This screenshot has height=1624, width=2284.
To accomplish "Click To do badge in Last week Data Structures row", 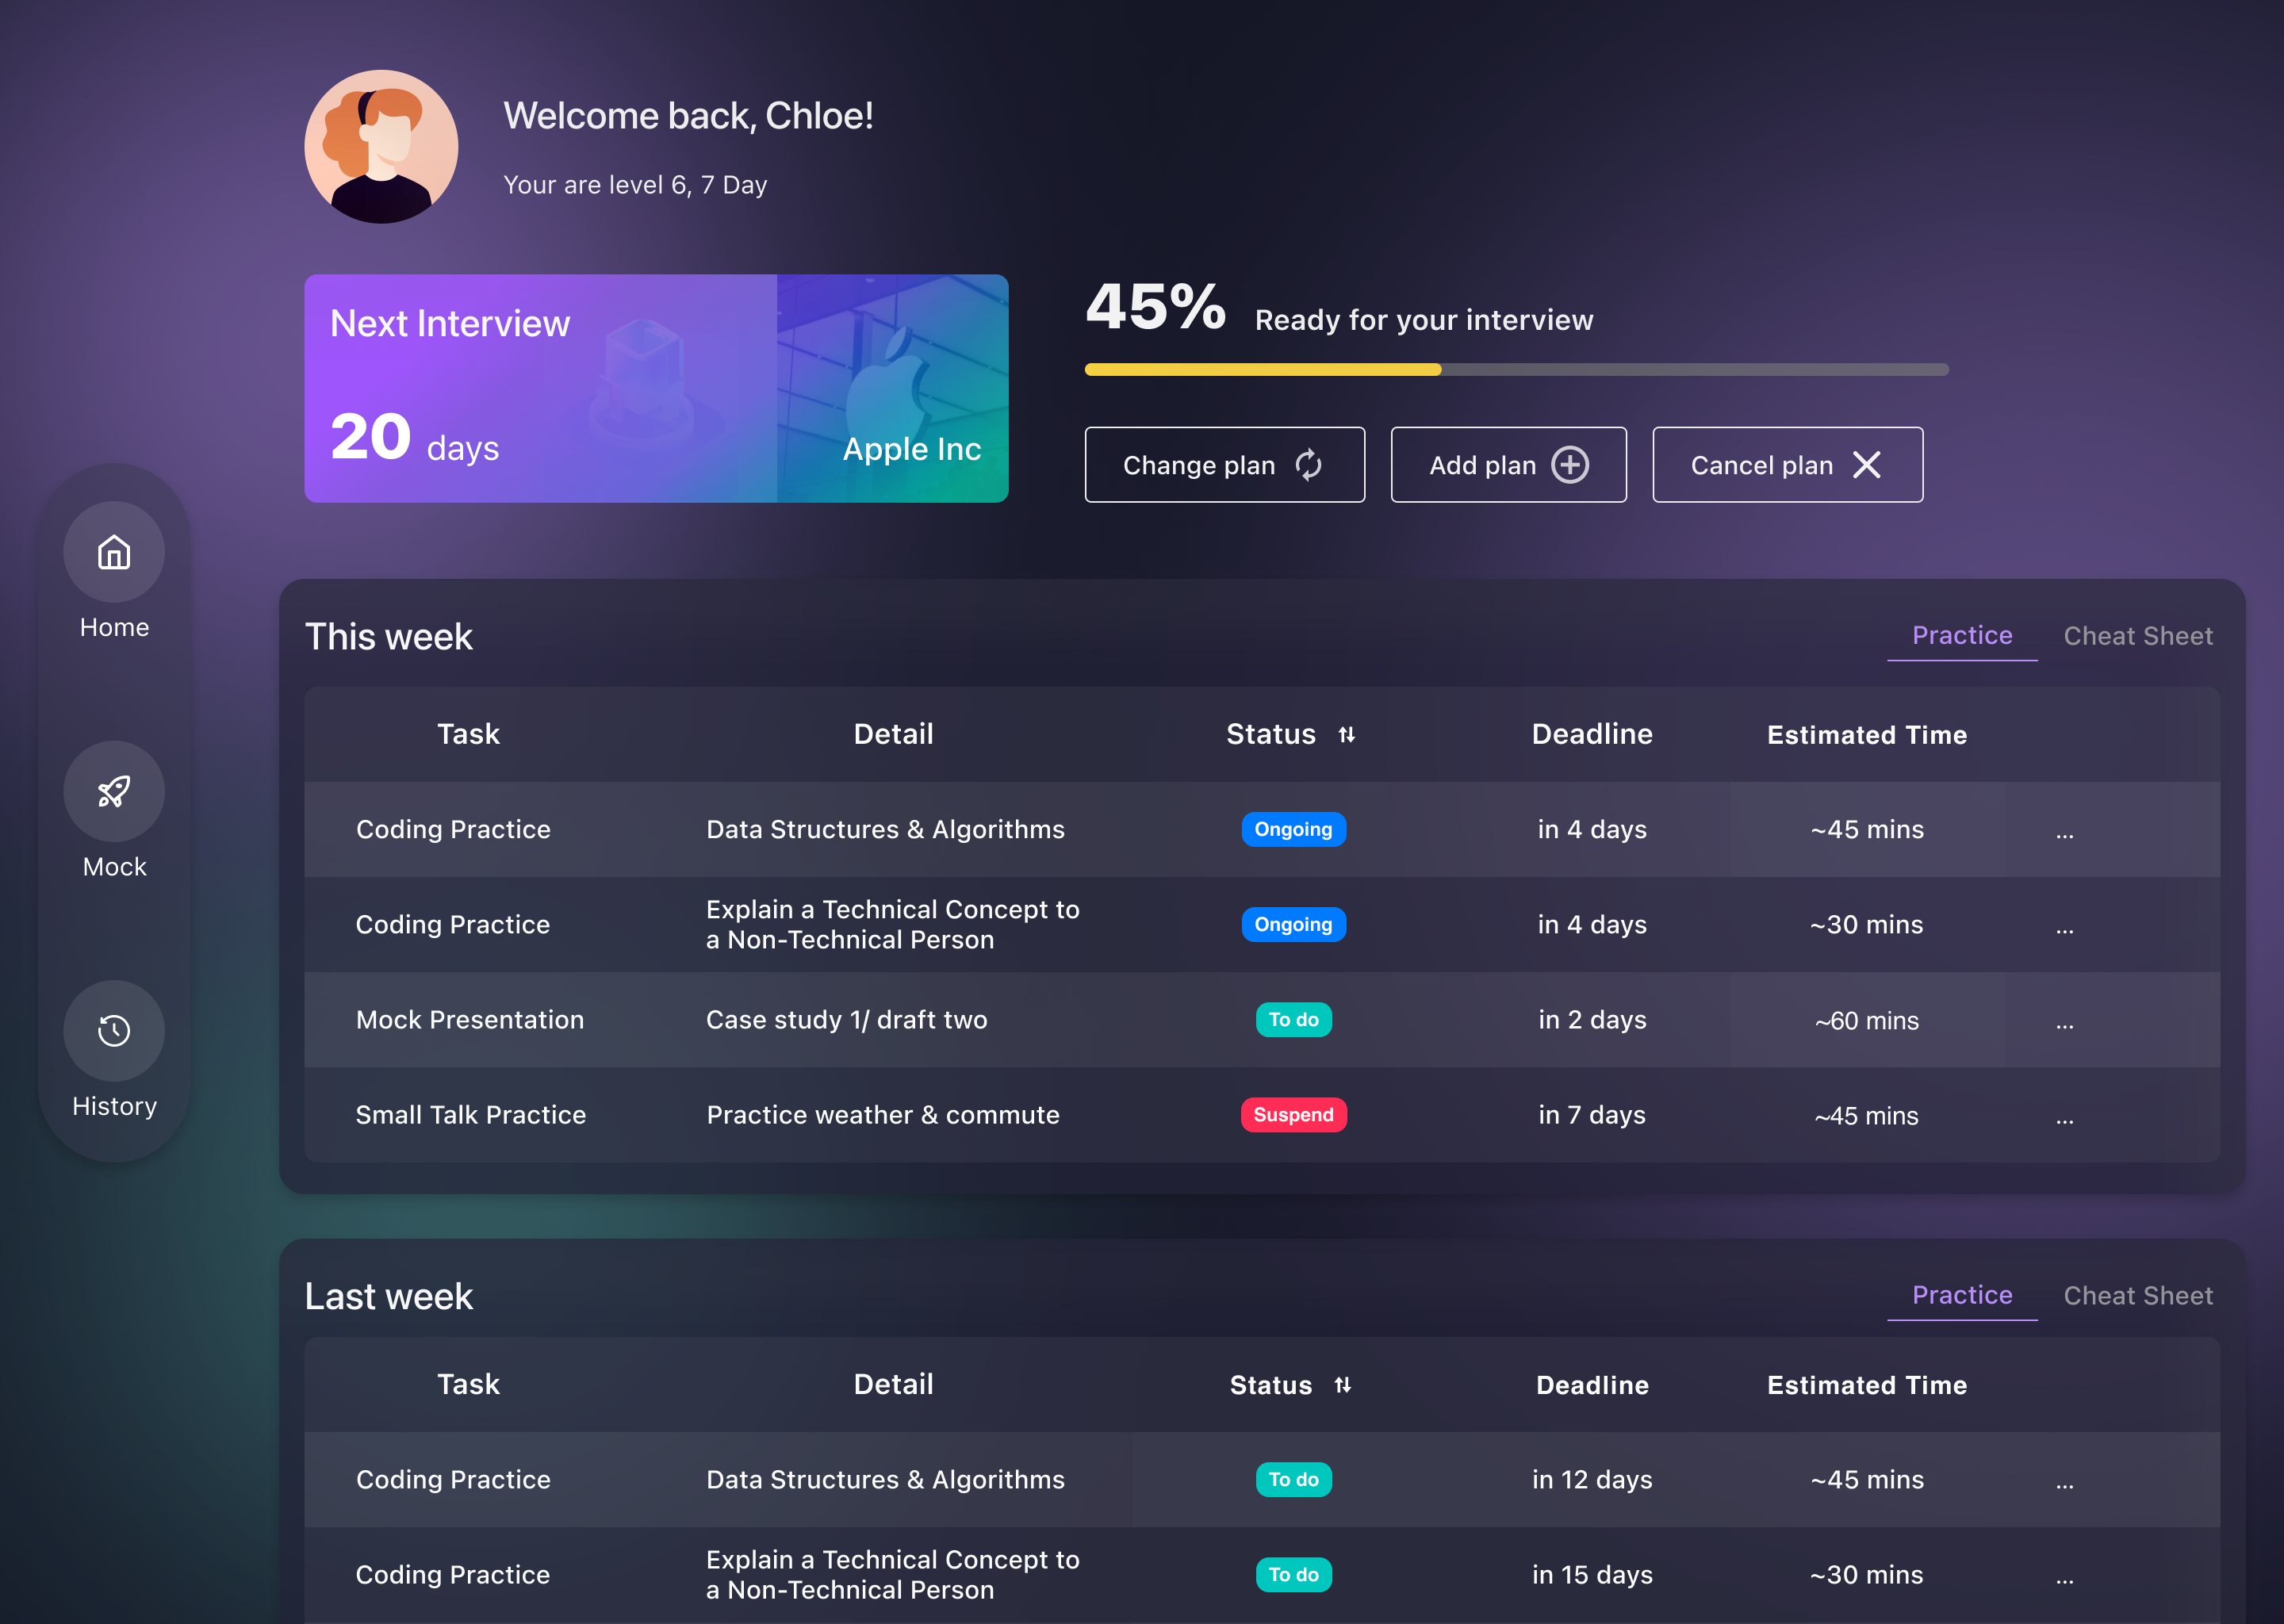I will (x=1293, y=1480).
